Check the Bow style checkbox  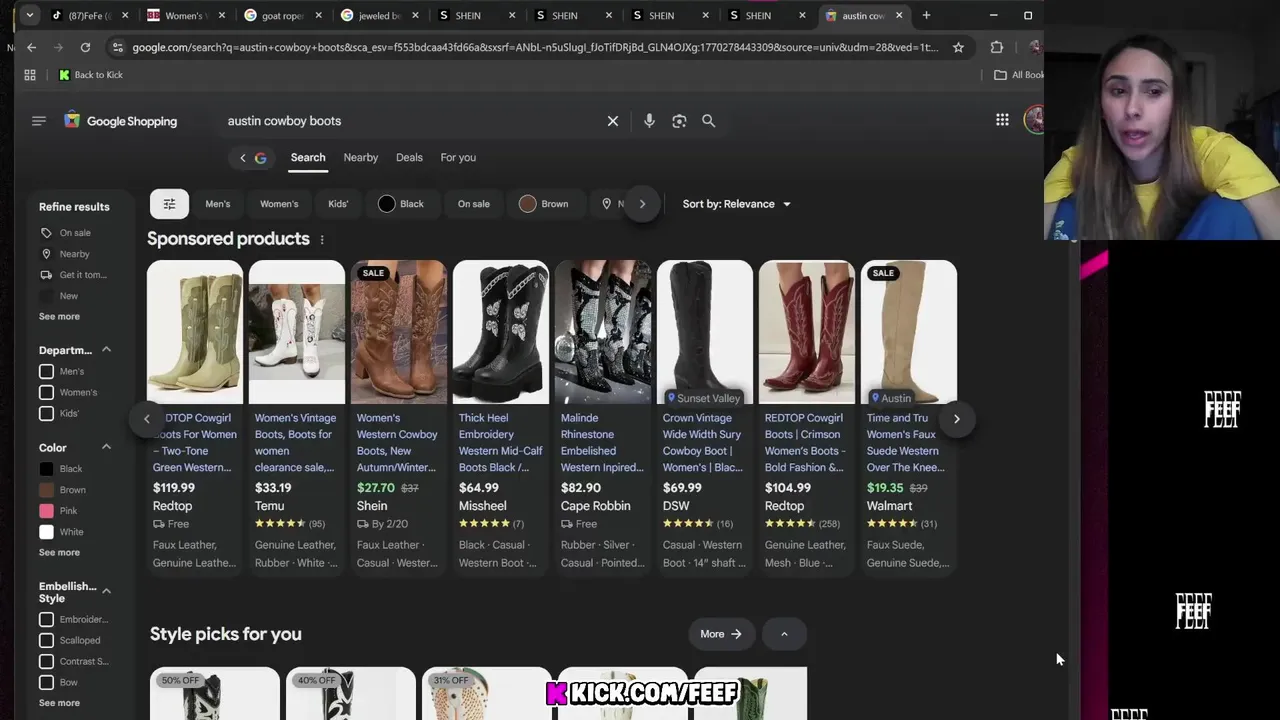(46, 683)
